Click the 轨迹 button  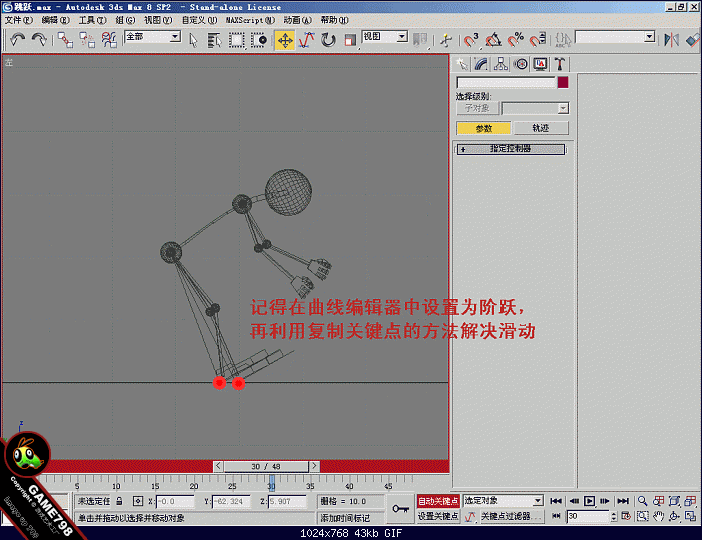pos(541,128)
